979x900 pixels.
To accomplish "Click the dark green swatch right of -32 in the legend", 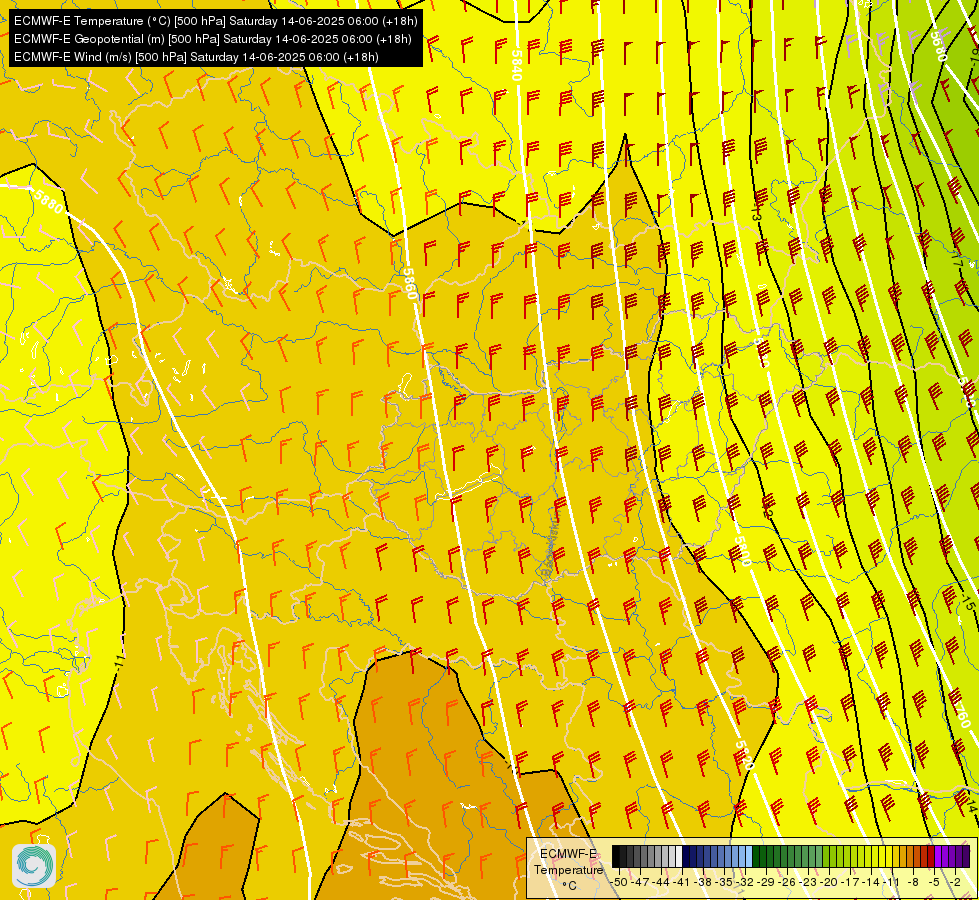I will tap(756, 856).
